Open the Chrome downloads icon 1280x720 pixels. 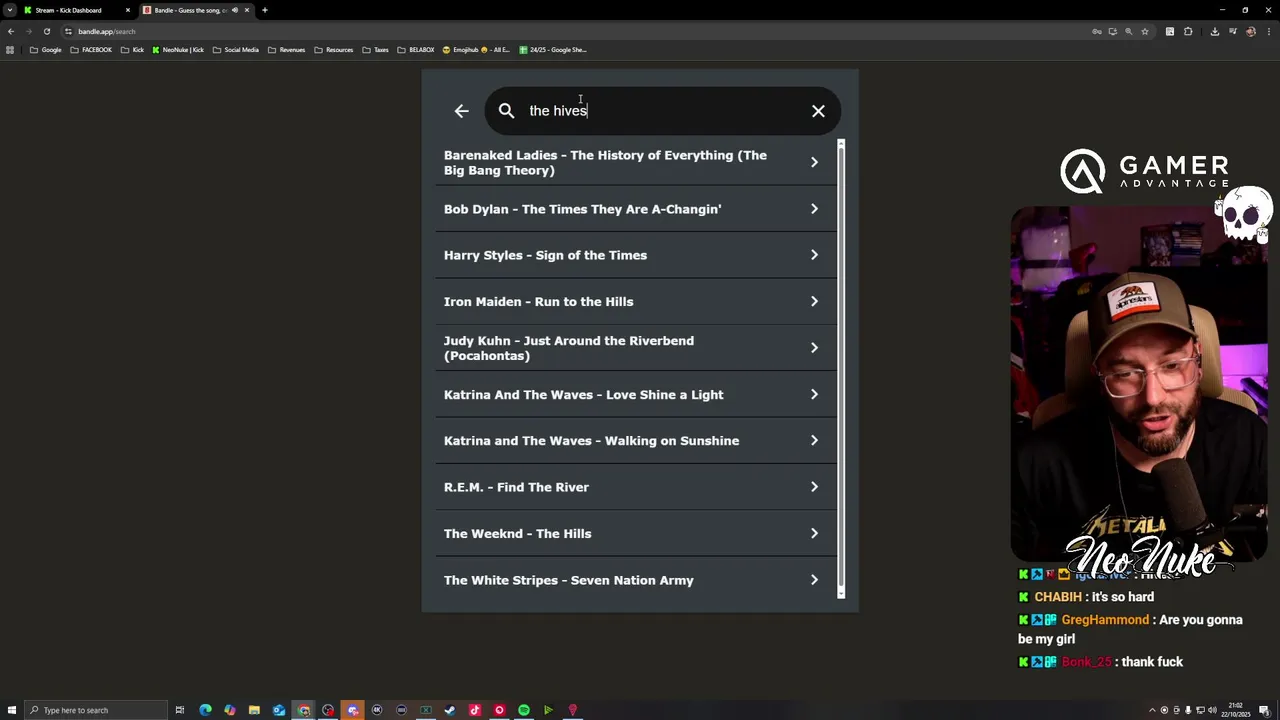1215,31
